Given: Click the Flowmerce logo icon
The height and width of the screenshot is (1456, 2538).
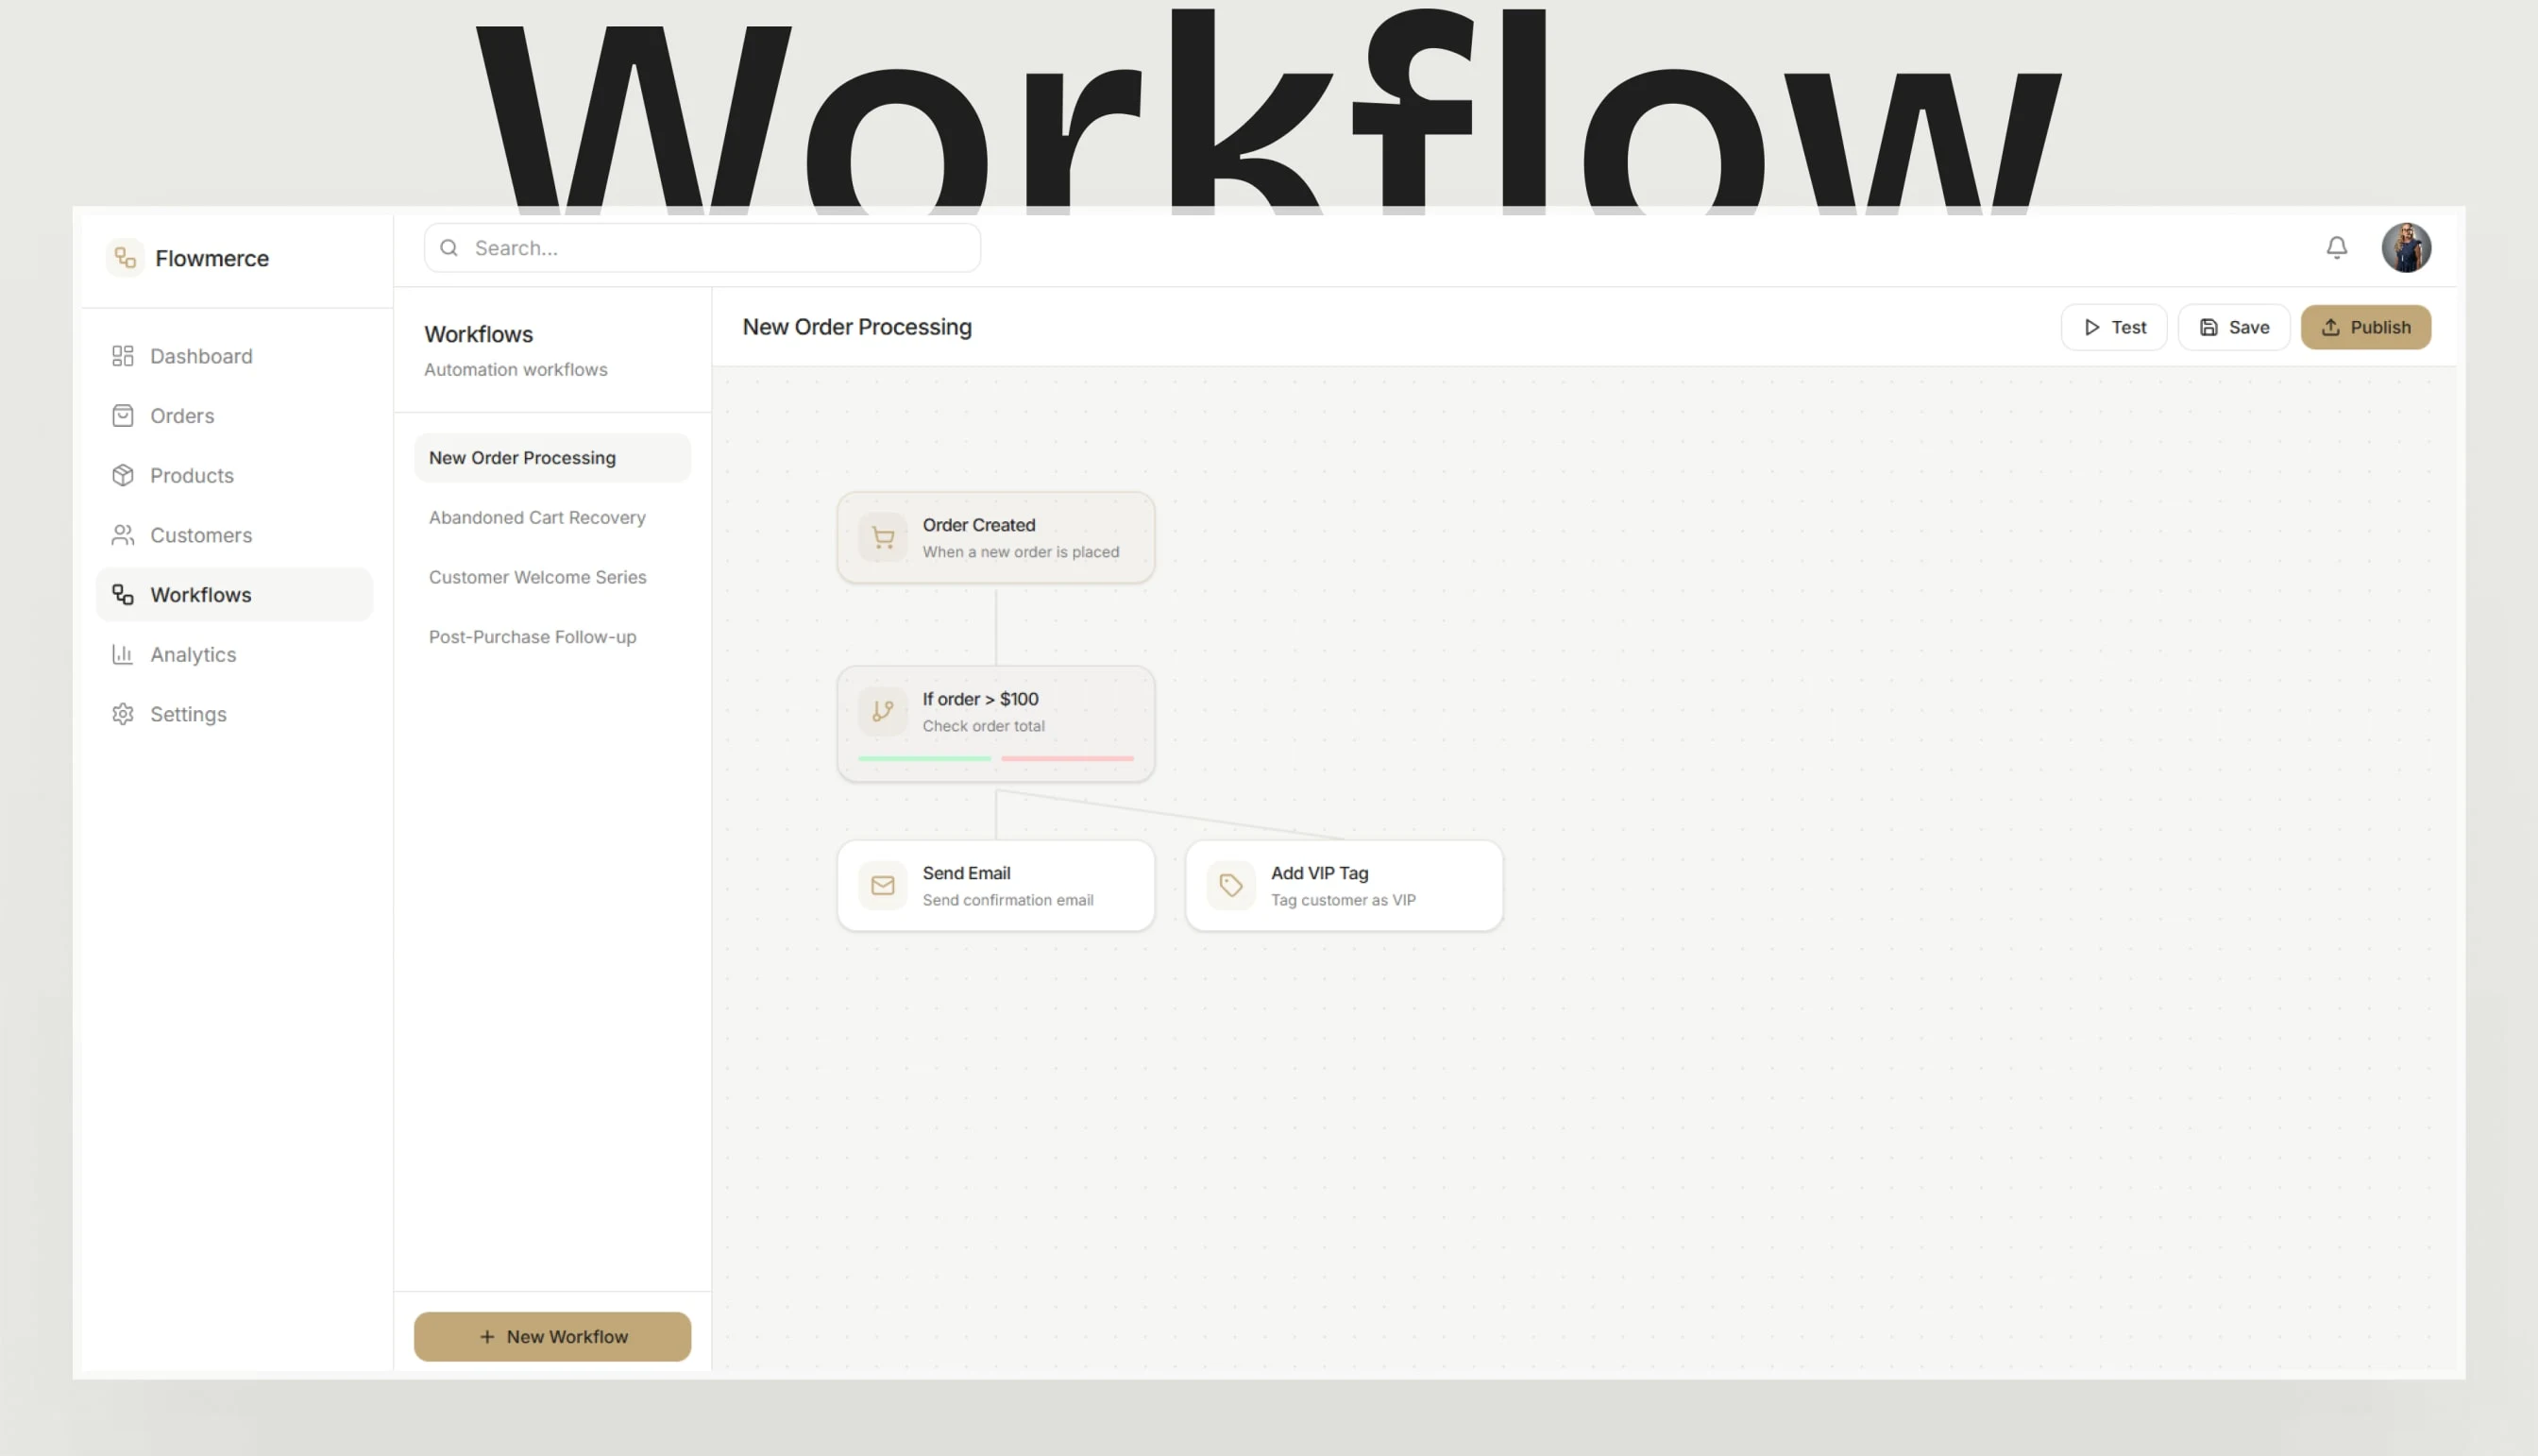Looking at the screenshot, I should pos(125,258).
